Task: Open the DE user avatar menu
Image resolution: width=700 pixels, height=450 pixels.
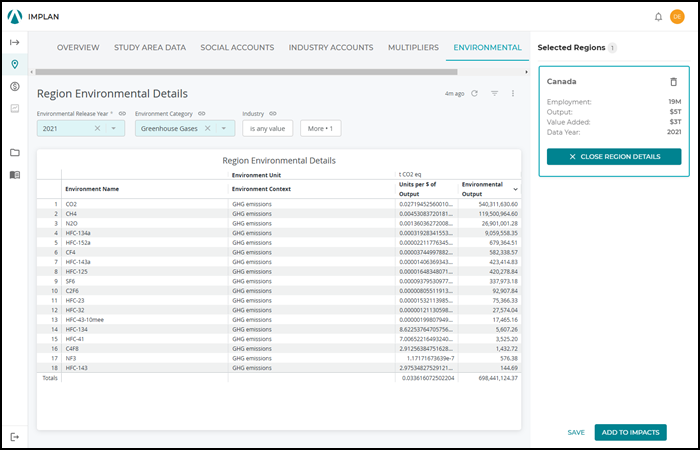Action: pyautogui.click(x=677, y=17)
